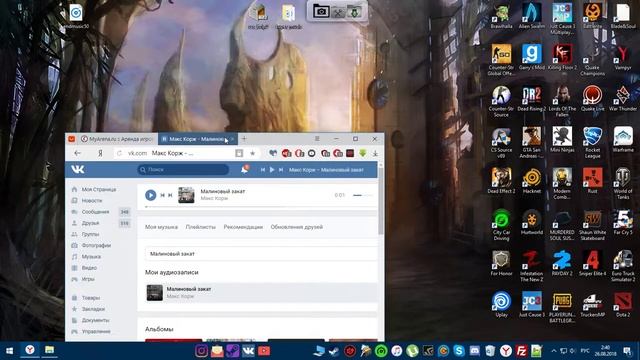Click the Discord icon in the taskbar

tap(474, 351)
